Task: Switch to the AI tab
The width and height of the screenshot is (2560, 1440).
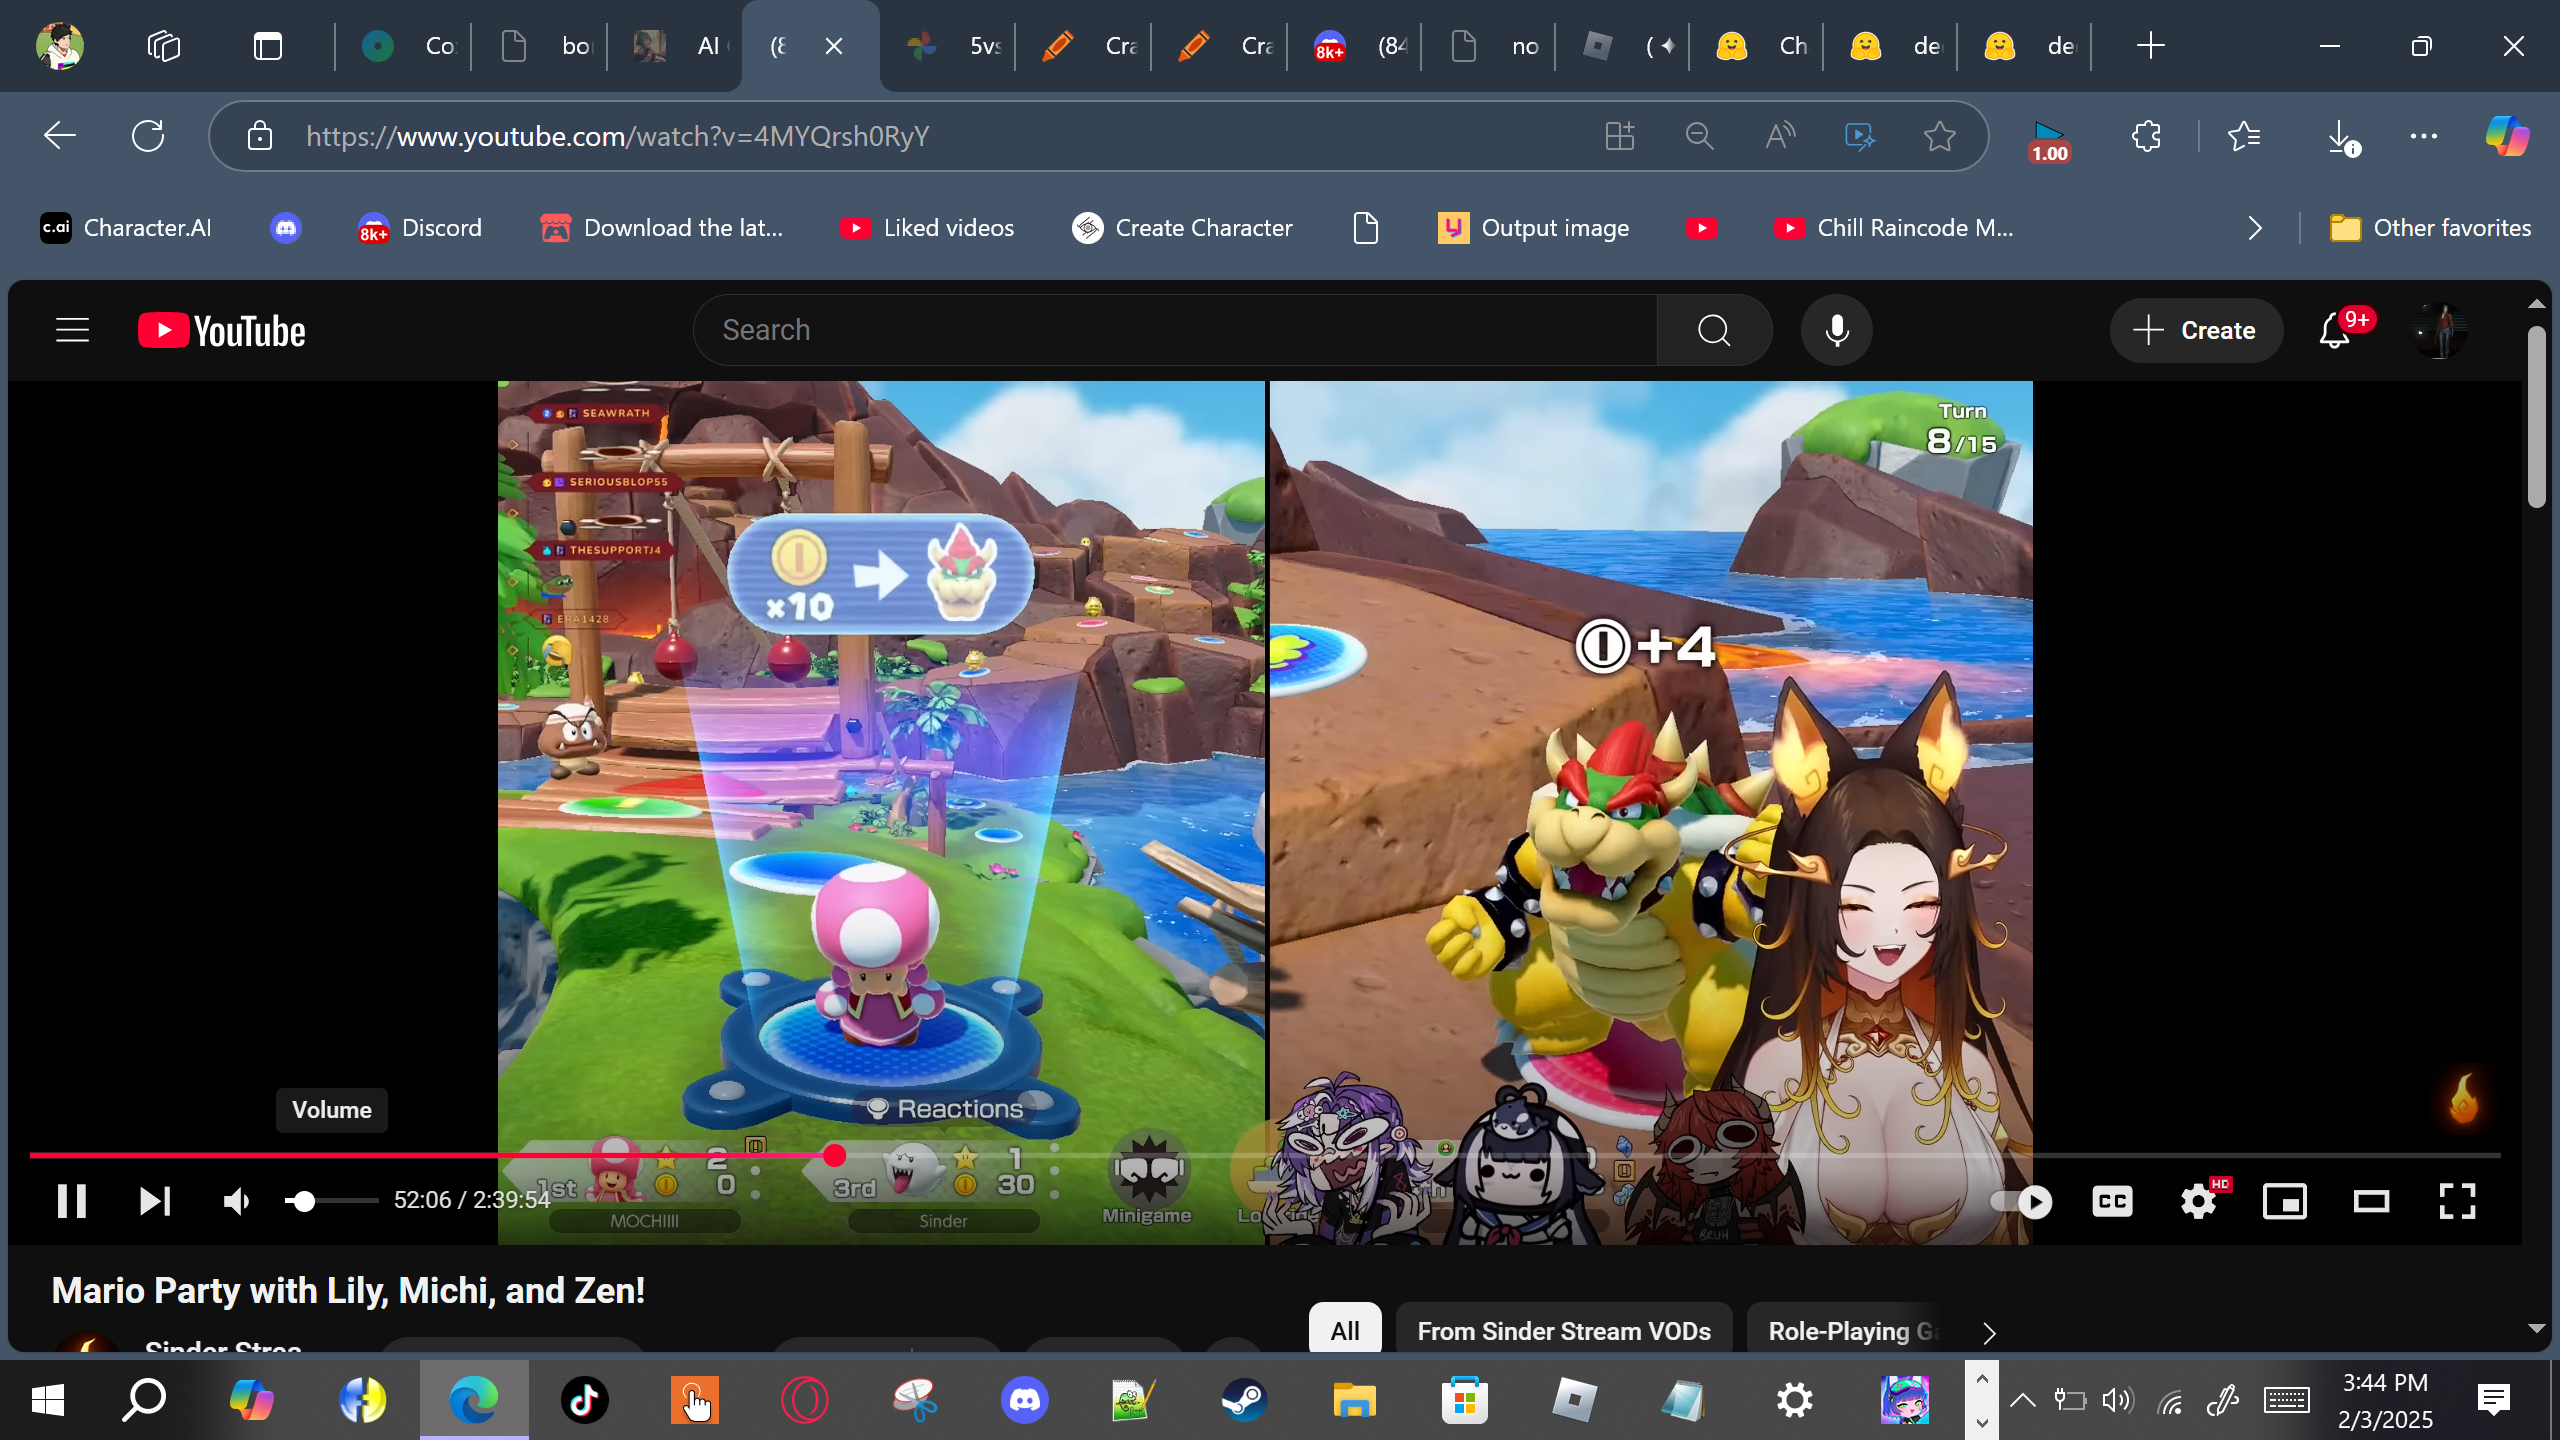Action: click(x=676, y=46)
